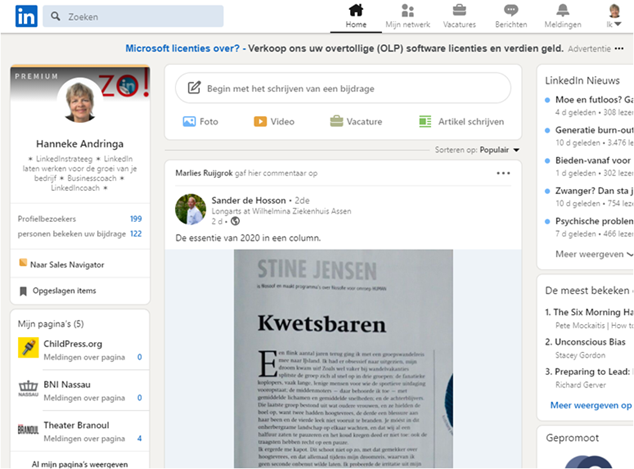Start writing in the bijdrage post box
The width and height of the screenshot is (634, 469).
coord(343,88)
